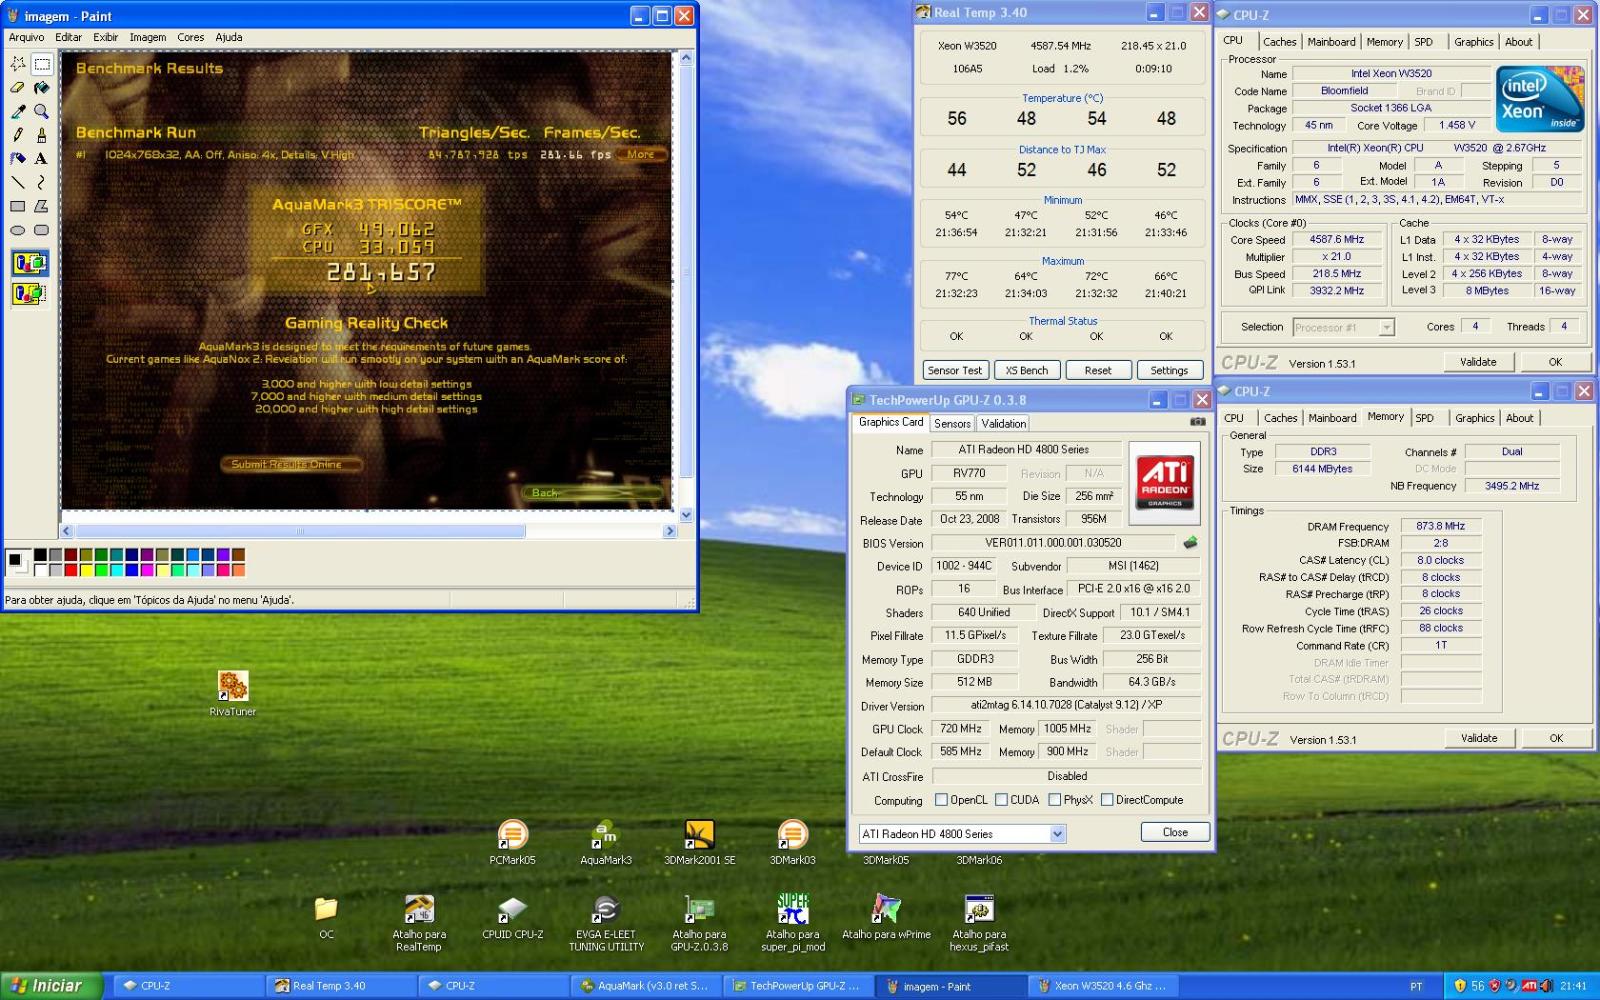Choose the Rectangle shape tool
The image size is (1600, 1000).
[18, 206]
